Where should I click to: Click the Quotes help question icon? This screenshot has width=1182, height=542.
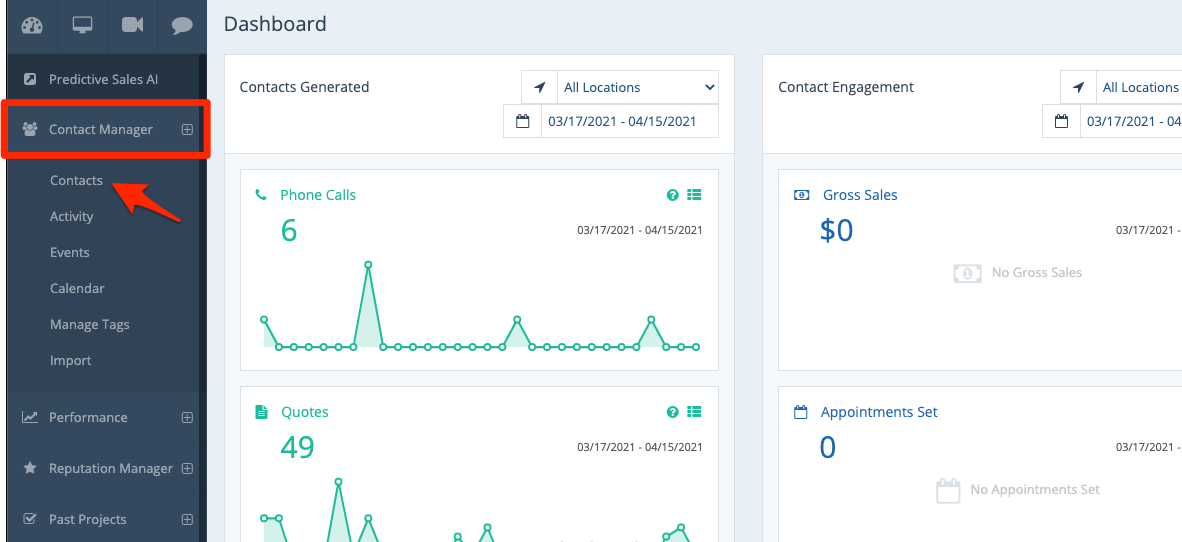[x=673, y=412]
